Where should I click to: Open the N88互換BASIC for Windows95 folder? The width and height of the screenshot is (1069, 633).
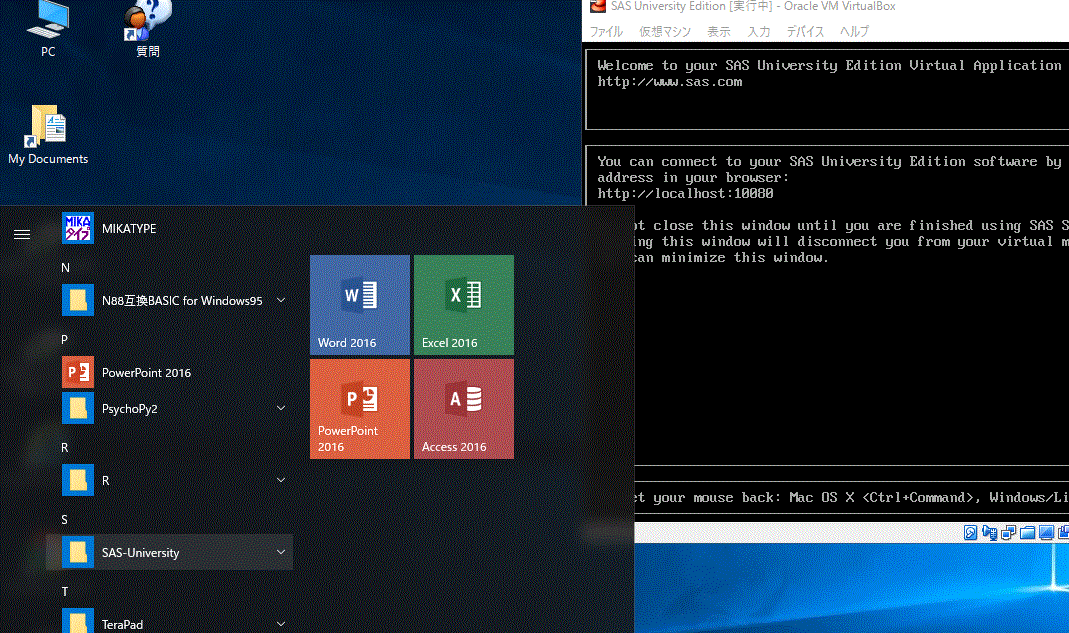170,300
